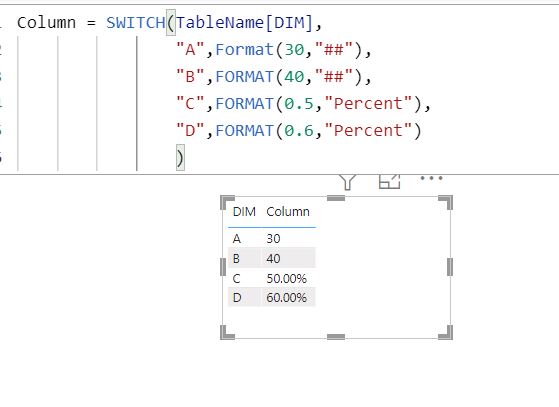Select cell D in the DIM column

(237, 297)
